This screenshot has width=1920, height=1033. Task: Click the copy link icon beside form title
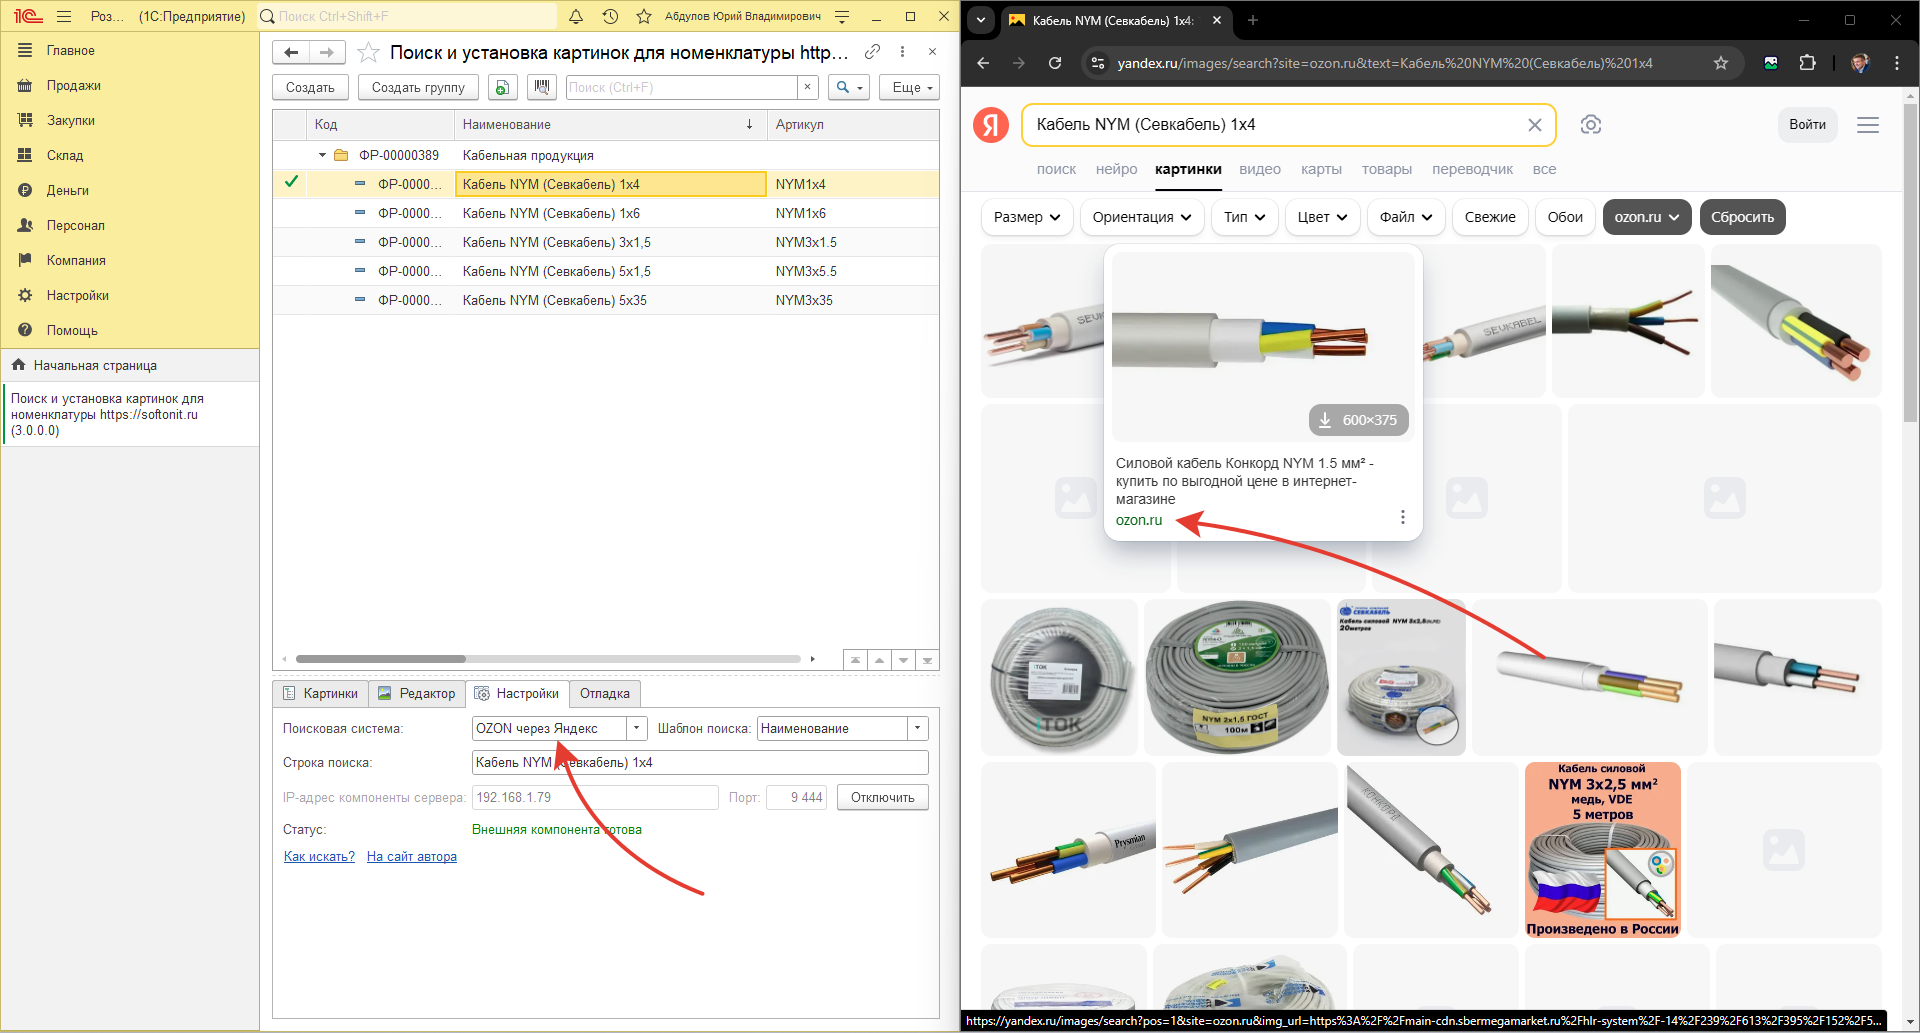pos(872,52)
